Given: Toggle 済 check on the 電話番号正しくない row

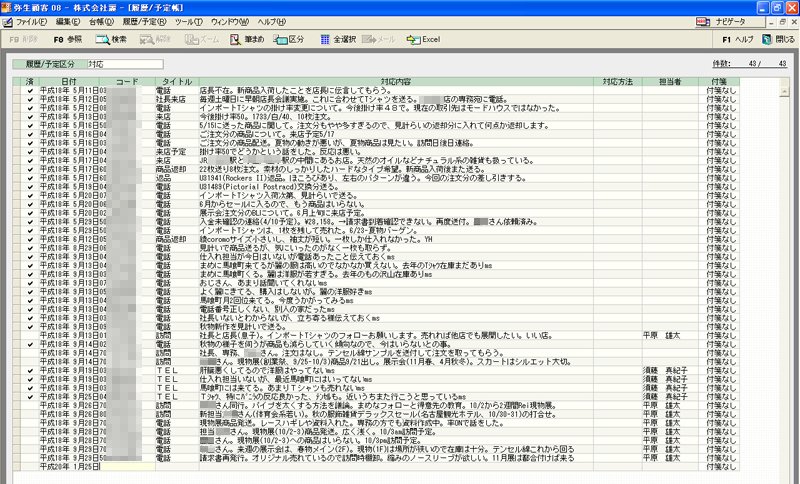Looking at the screenshot, I should [30, 310].
